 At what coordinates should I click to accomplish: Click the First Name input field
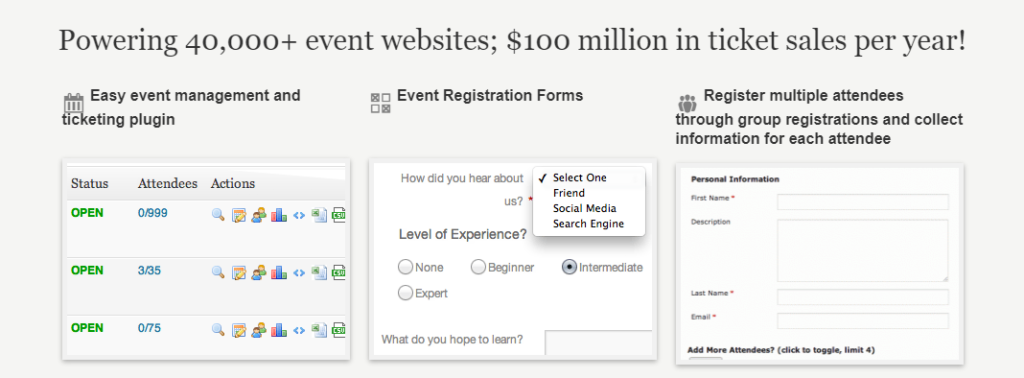(x=863, y=202)
